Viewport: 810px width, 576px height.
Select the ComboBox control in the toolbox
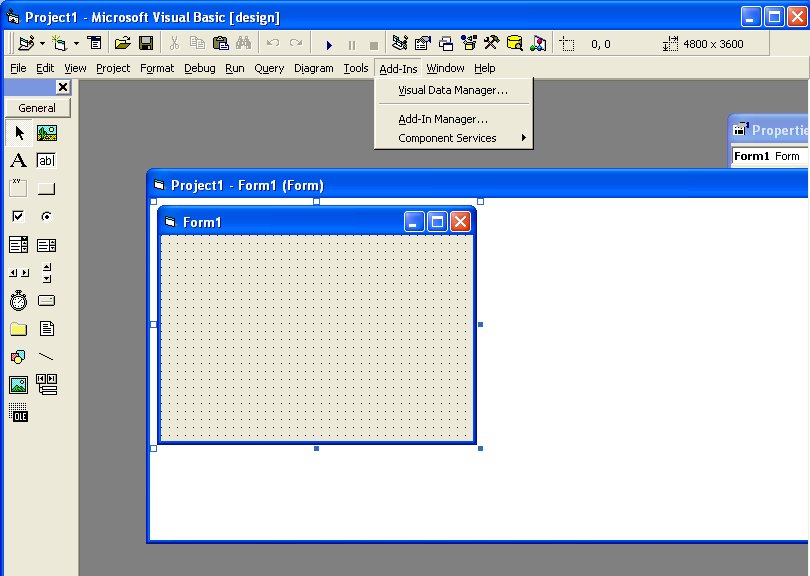tap(19, 244)
